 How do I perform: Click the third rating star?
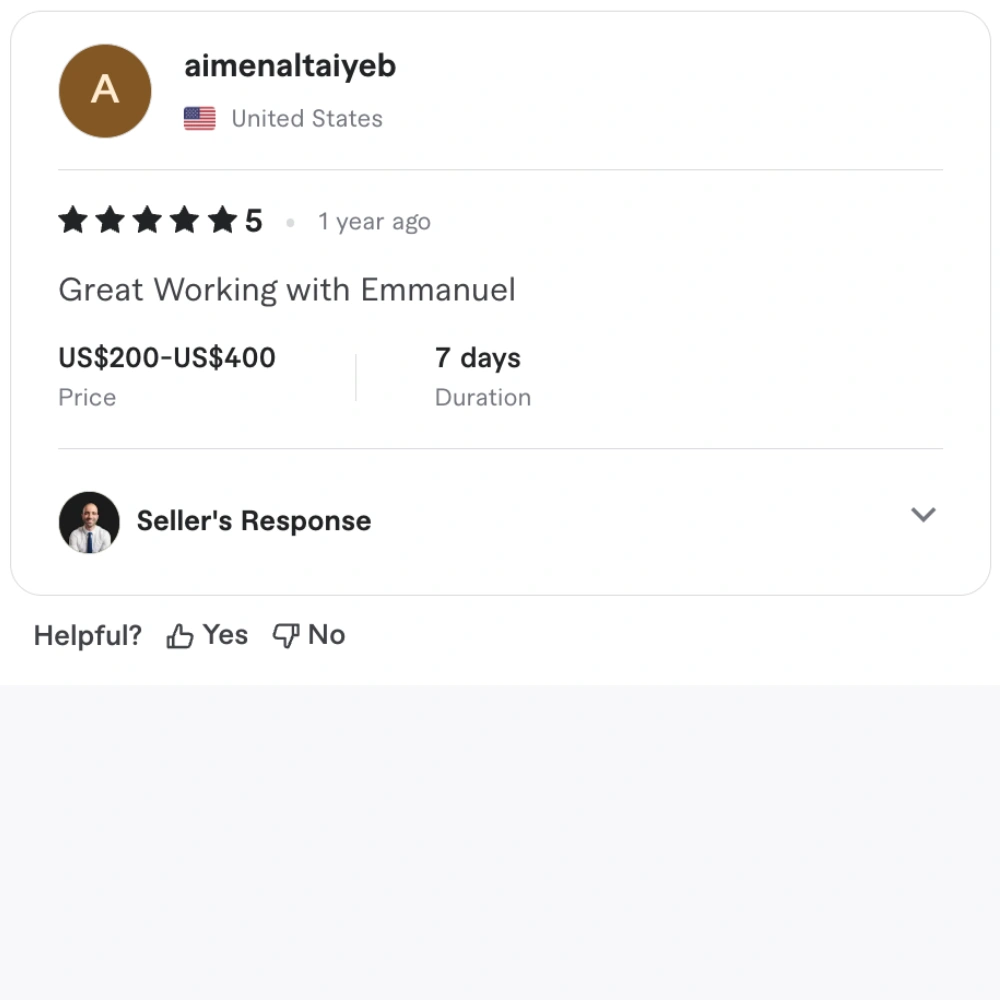coord(147,220)
